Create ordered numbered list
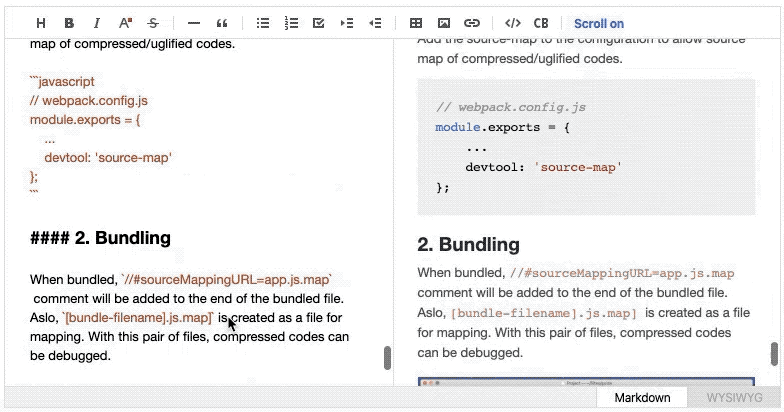 [290, 23]
